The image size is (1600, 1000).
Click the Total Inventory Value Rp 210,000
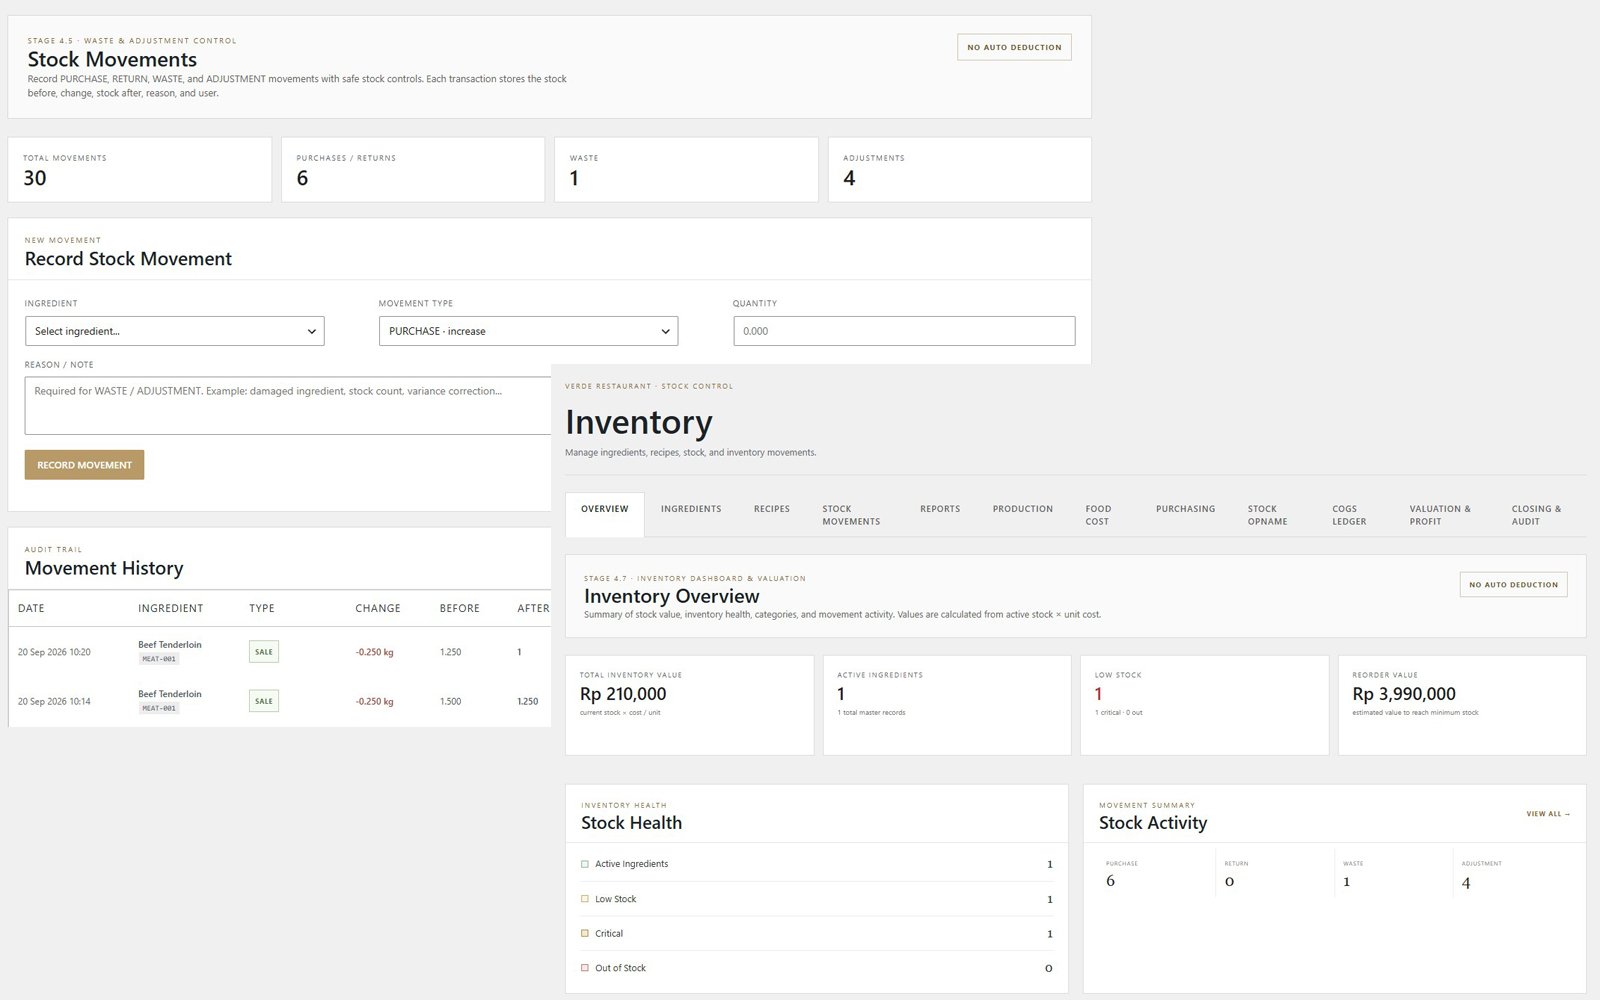tap(623, 694)
